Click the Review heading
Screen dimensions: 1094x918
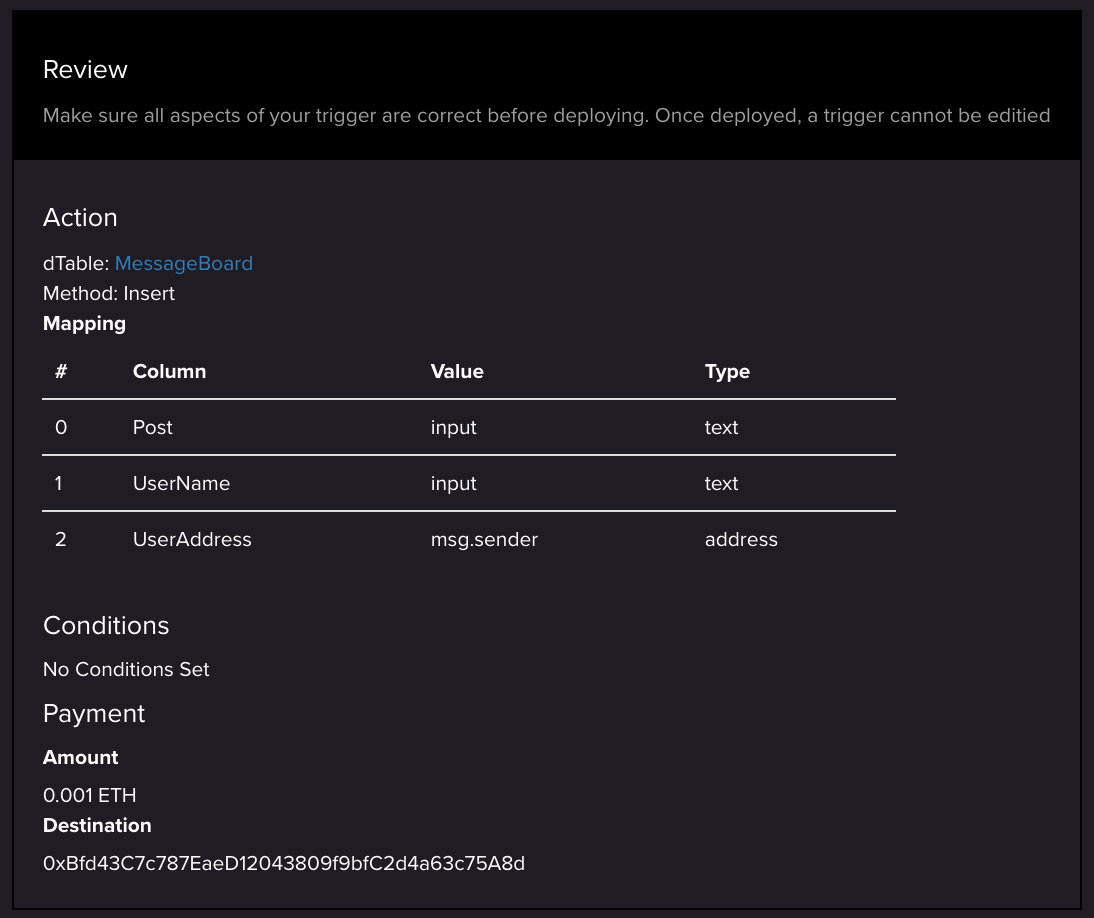coord(85,70)
